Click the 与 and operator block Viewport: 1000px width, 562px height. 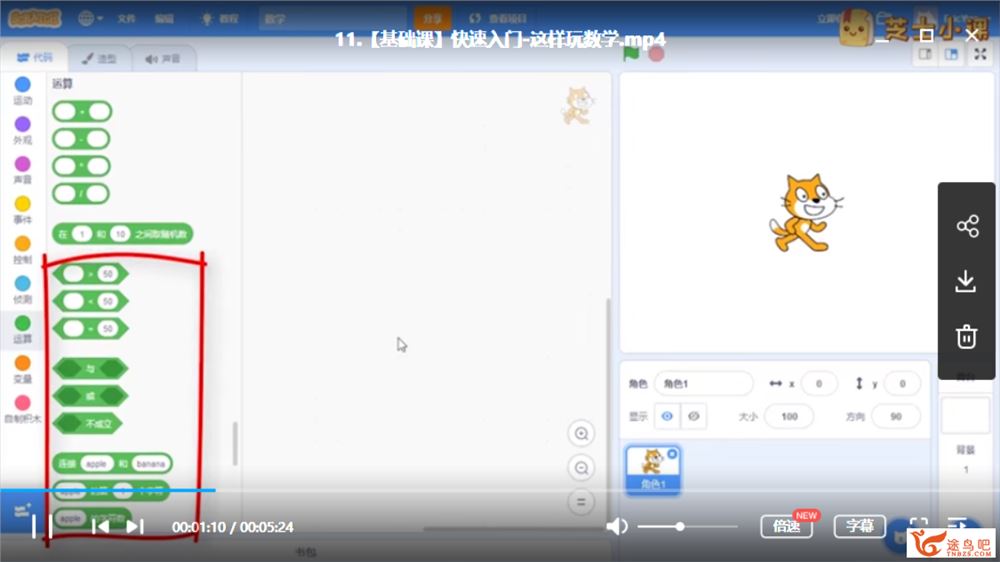pos(91,369)
